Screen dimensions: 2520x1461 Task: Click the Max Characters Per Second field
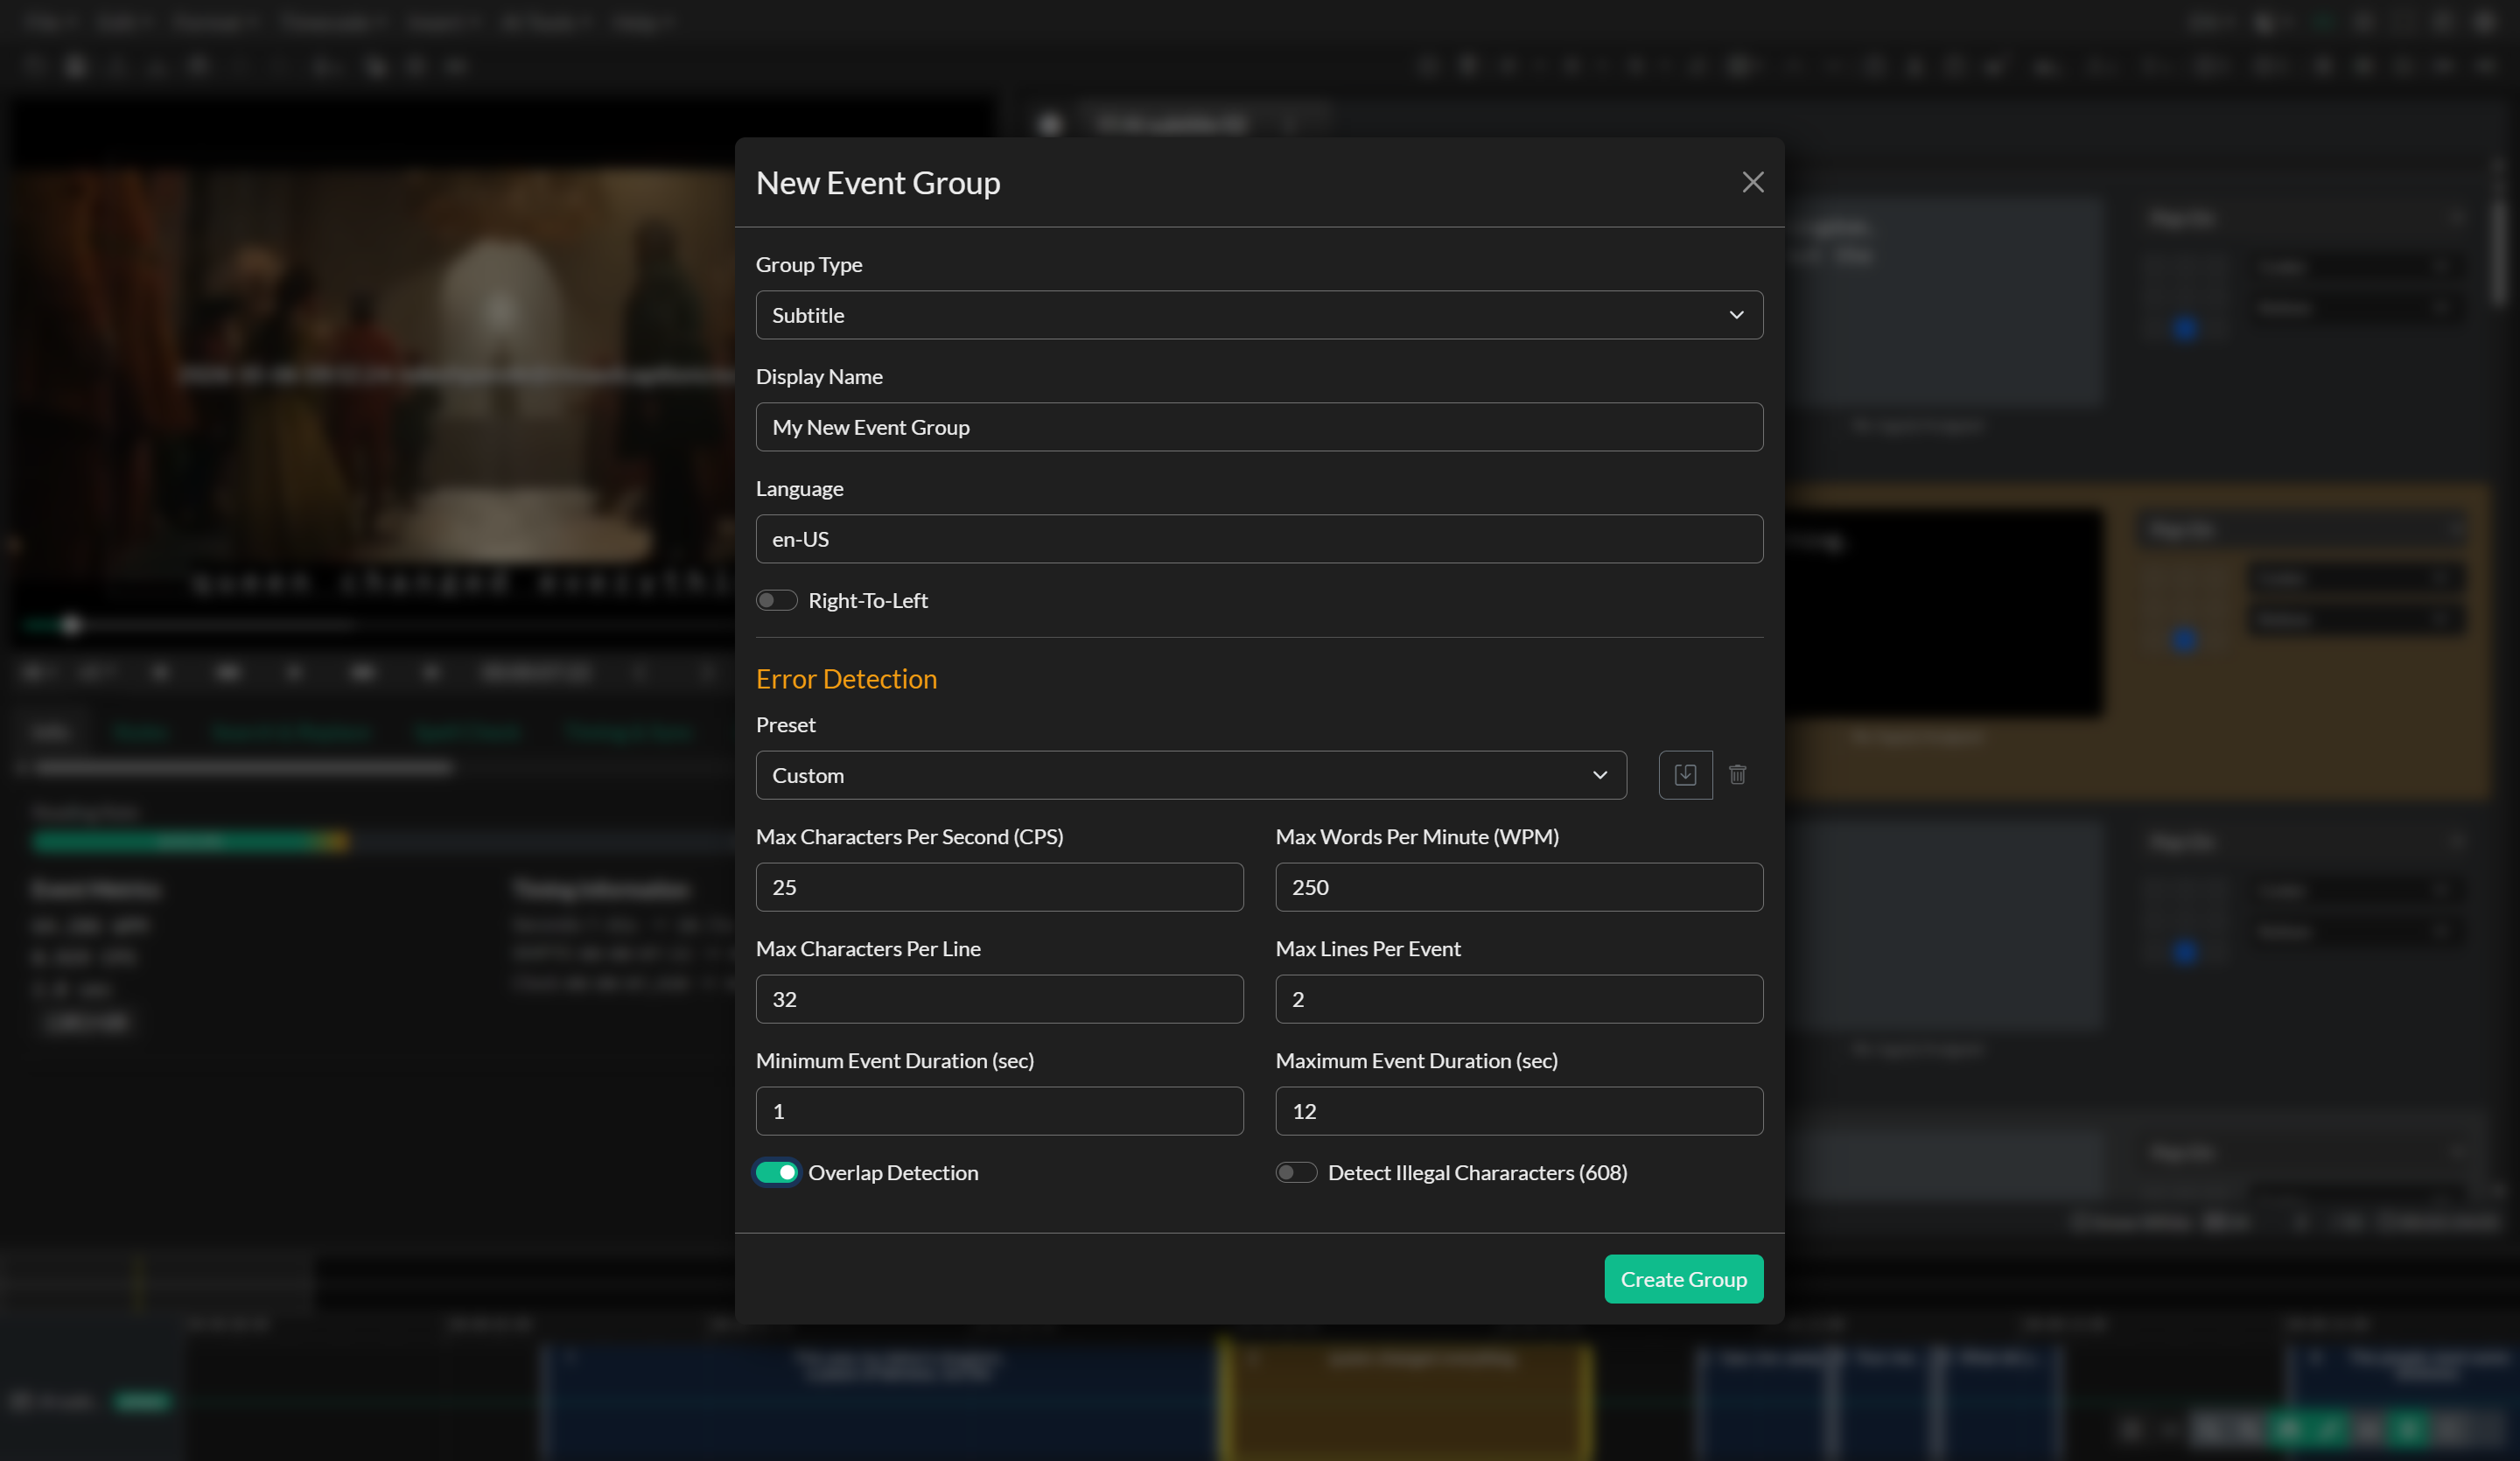999,887
